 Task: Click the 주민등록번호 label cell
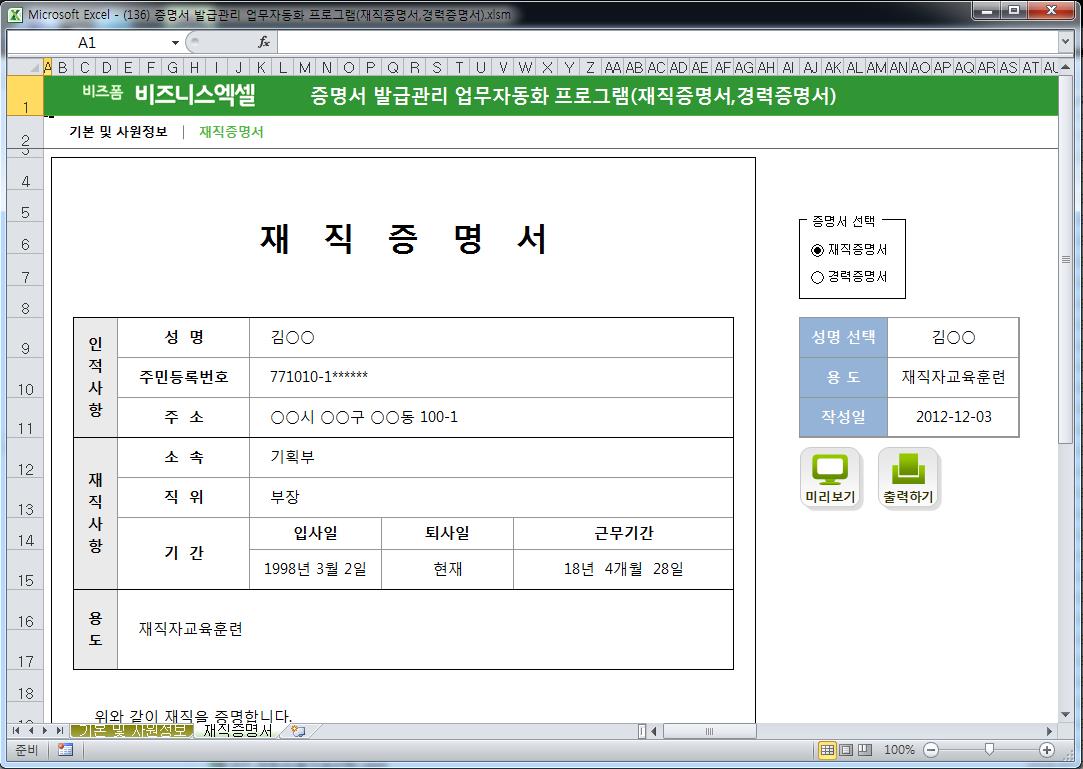point(184,377)
